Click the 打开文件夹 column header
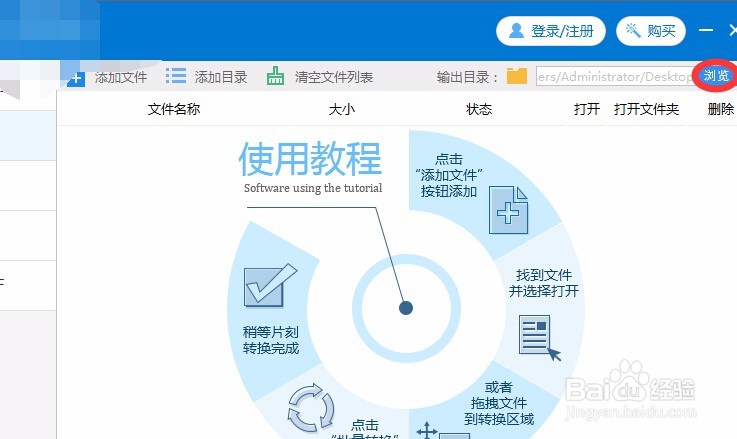737x439 pixels. click(x=646, y=109)
